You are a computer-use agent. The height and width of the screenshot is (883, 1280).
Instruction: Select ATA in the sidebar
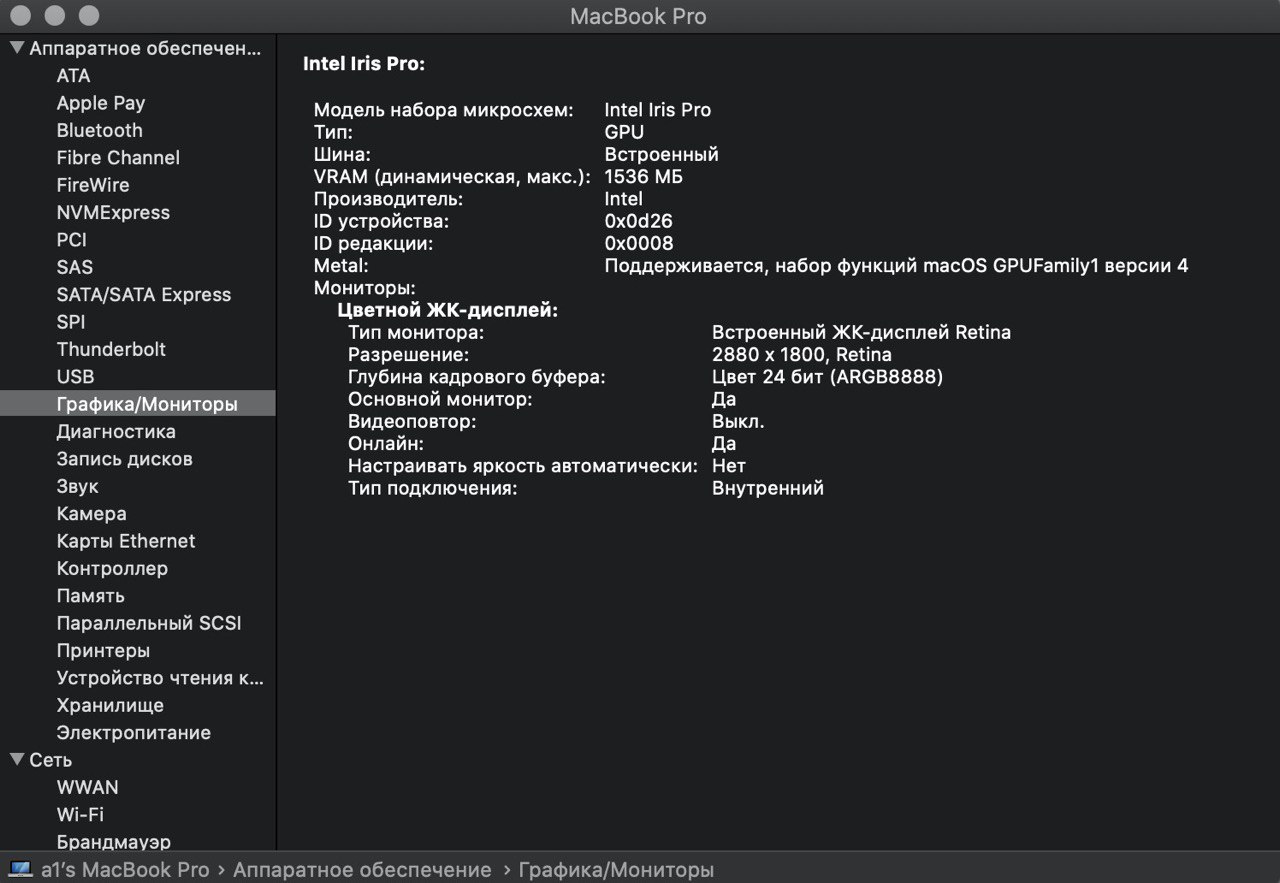click(x=73, y=75)
